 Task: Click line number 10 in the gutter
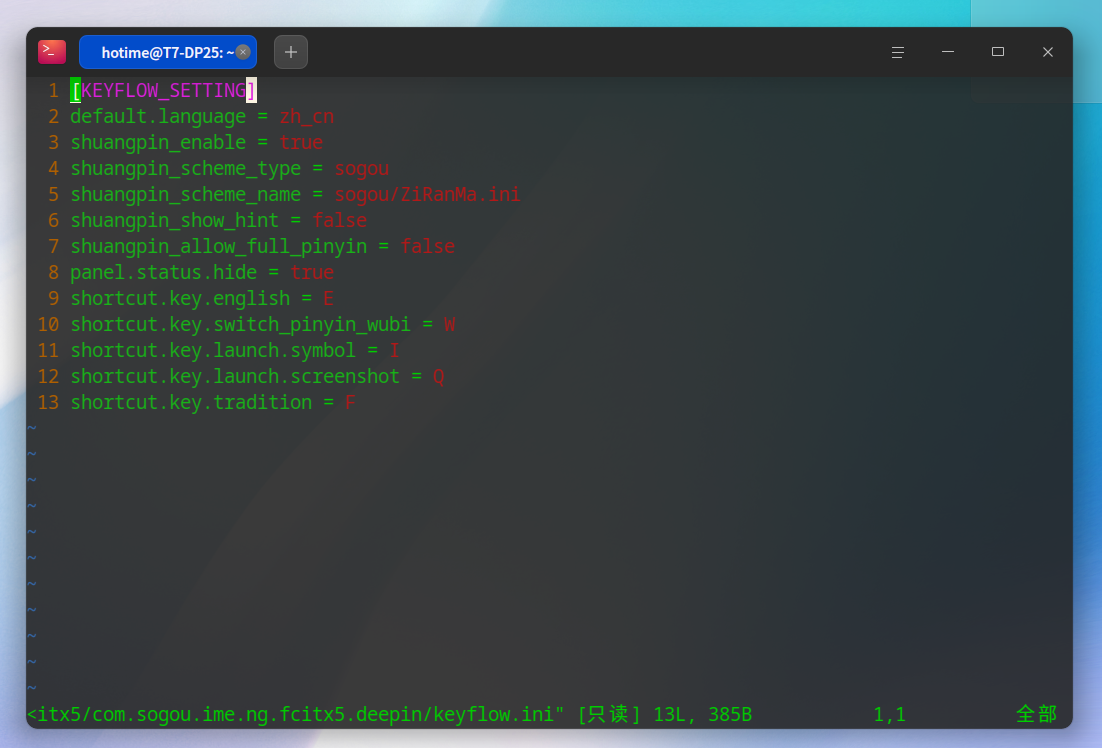coord(48,325)
